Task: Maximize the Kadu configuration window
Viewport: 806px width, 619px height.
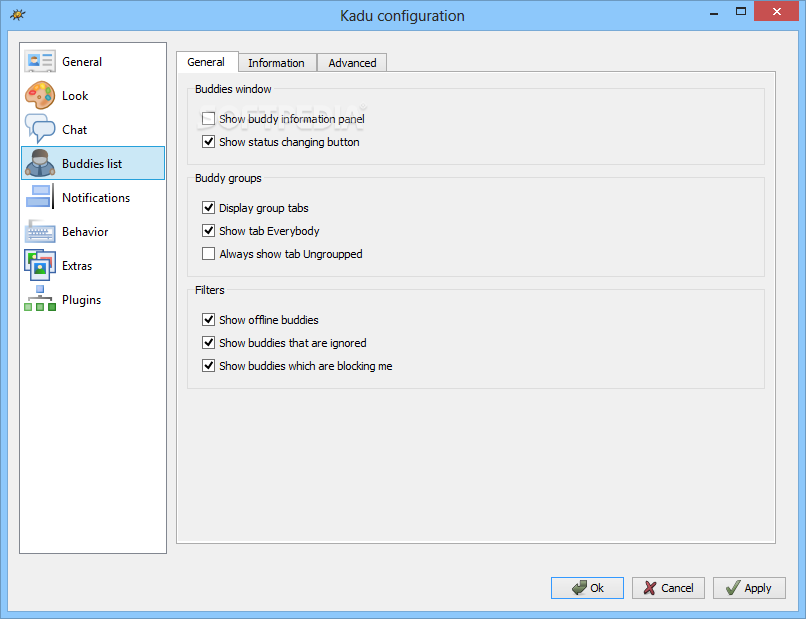Action: coord(741,11)
